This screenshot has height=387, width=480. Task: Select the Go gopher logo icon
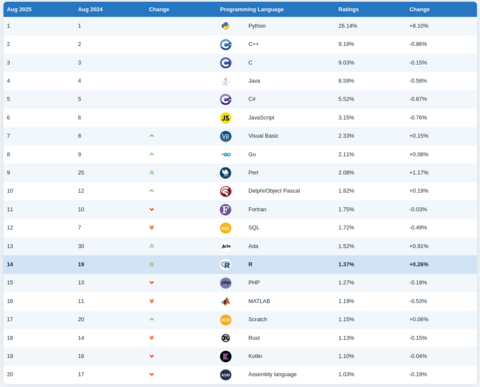[x=226, y=154]
